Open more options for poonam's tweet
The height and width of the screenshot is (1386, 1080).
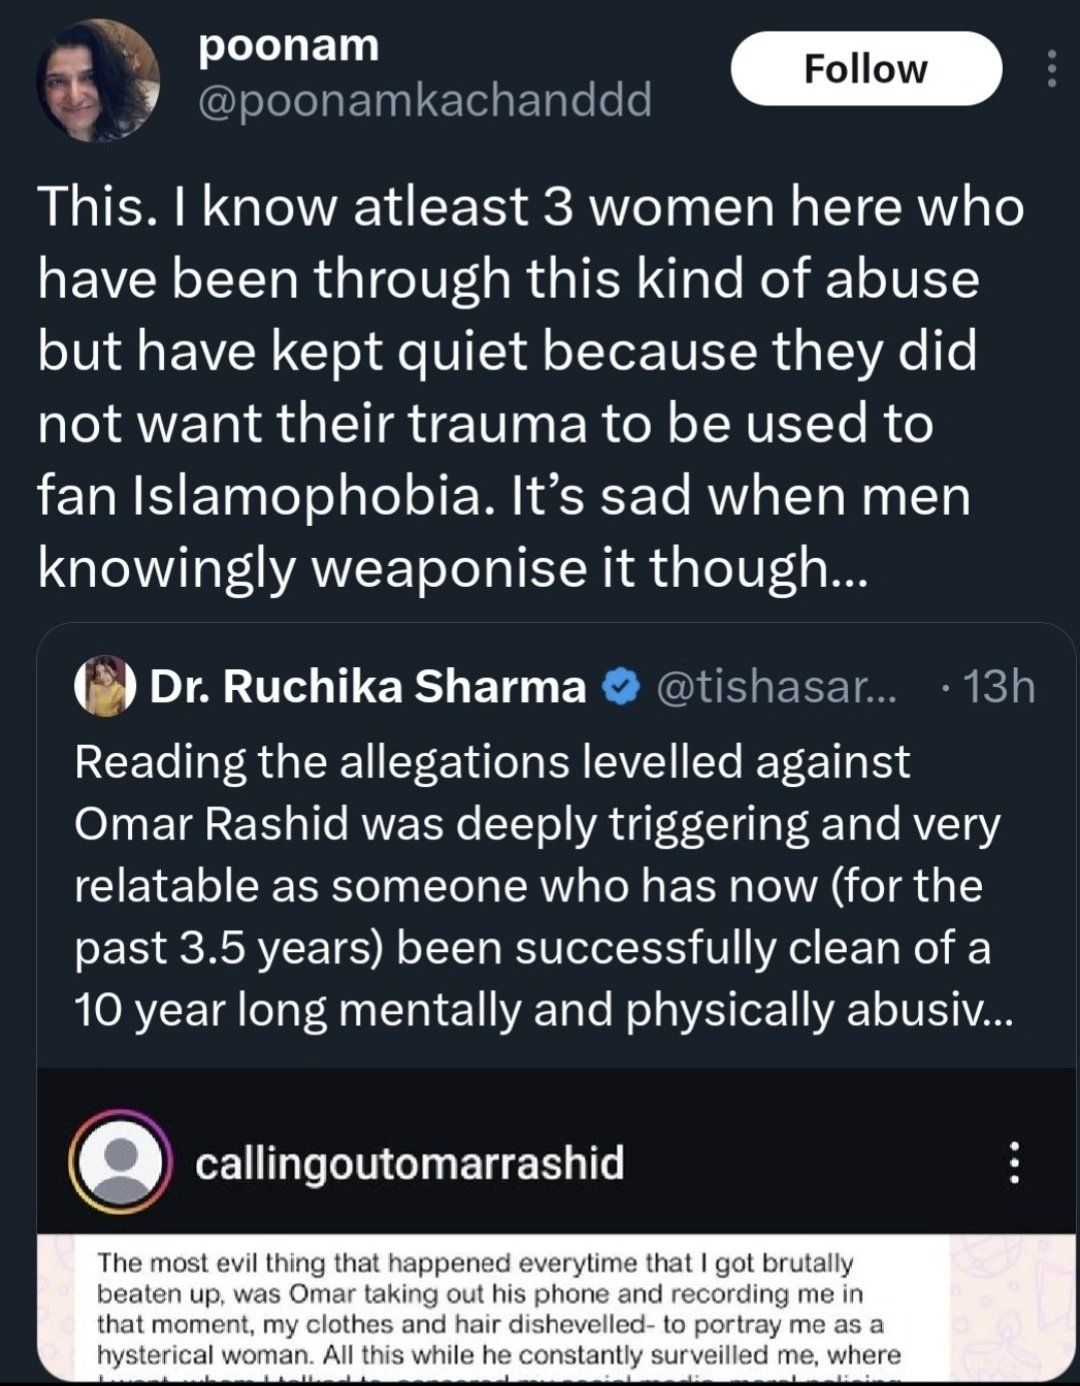[x=1051, y=69]
